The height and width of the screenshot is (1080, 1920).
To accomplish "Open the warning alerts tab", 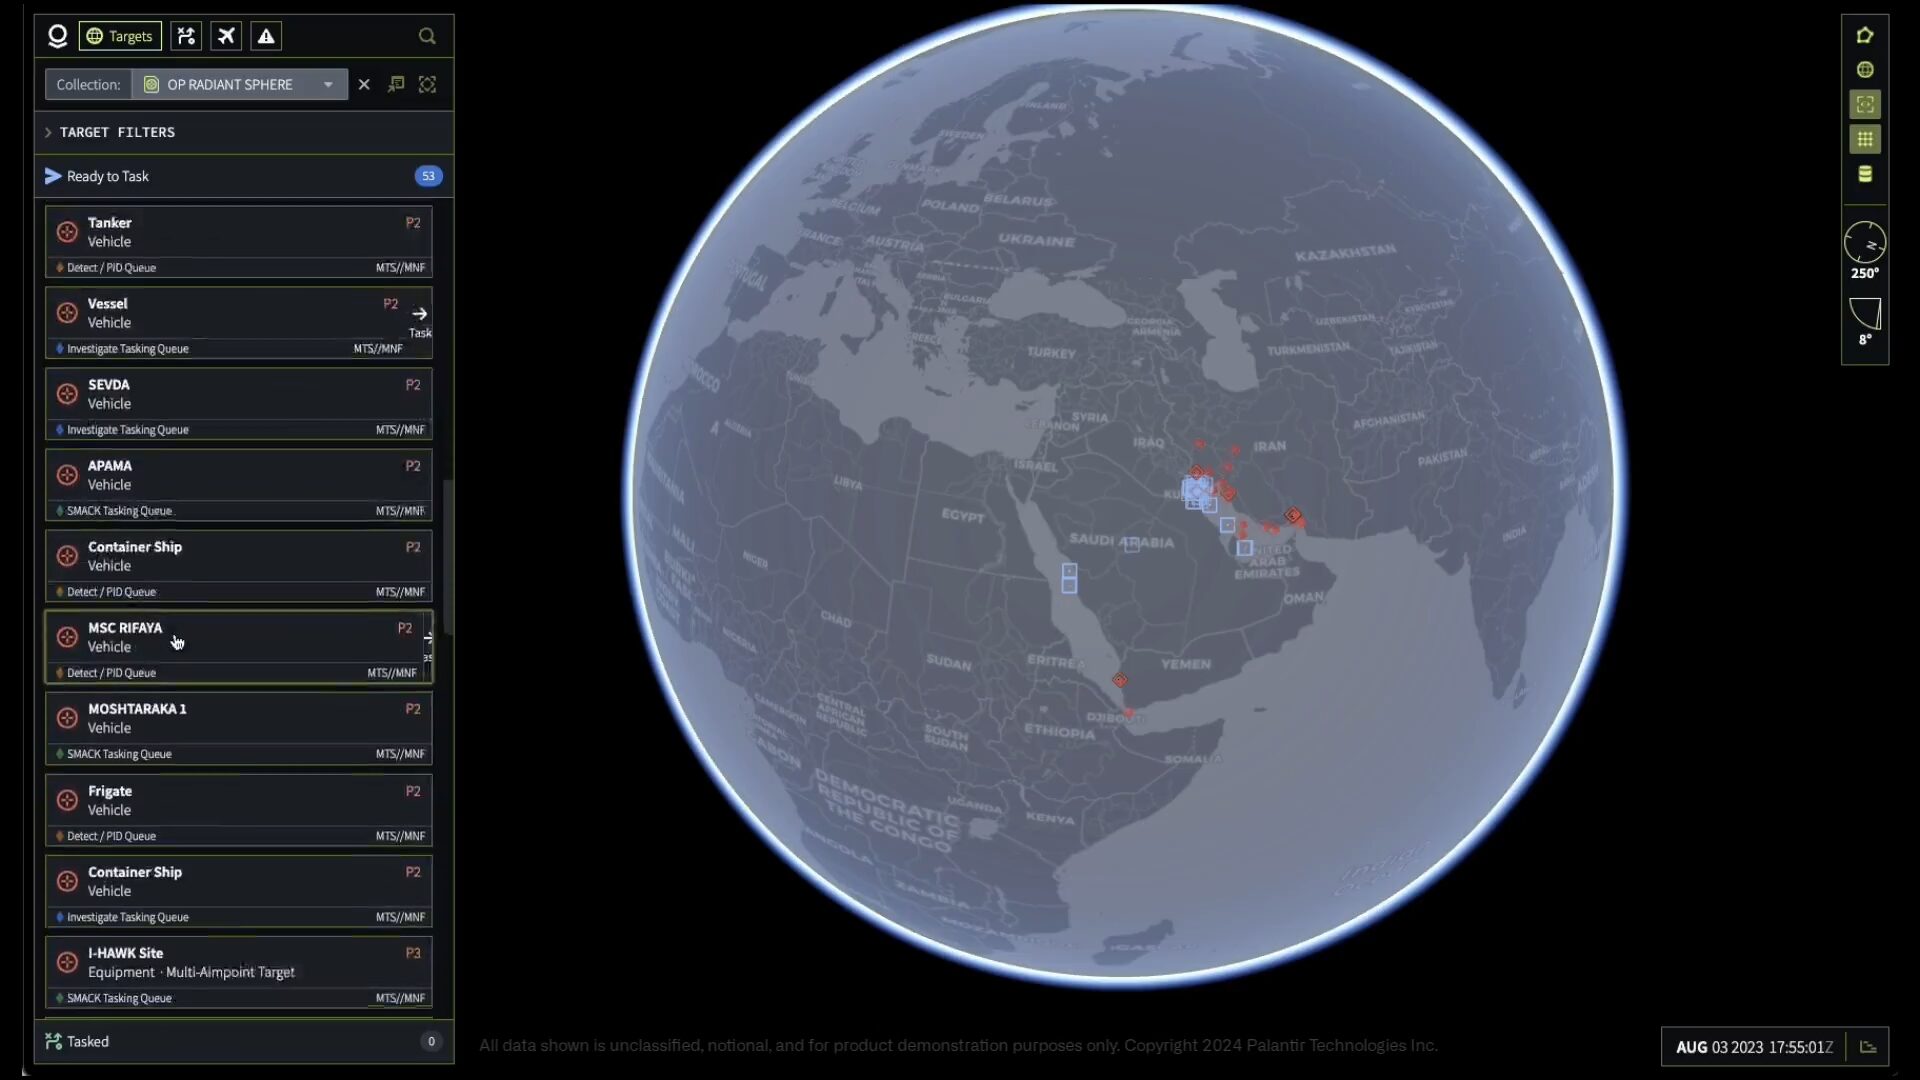I will (x=266, y=36).
